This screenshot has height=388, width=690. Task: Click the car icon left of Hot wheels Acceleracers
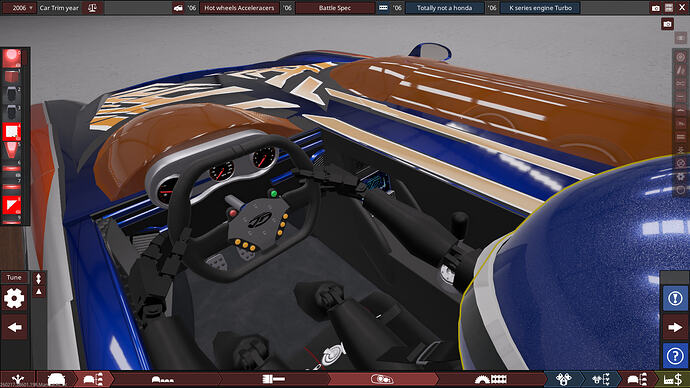point(178,8)
